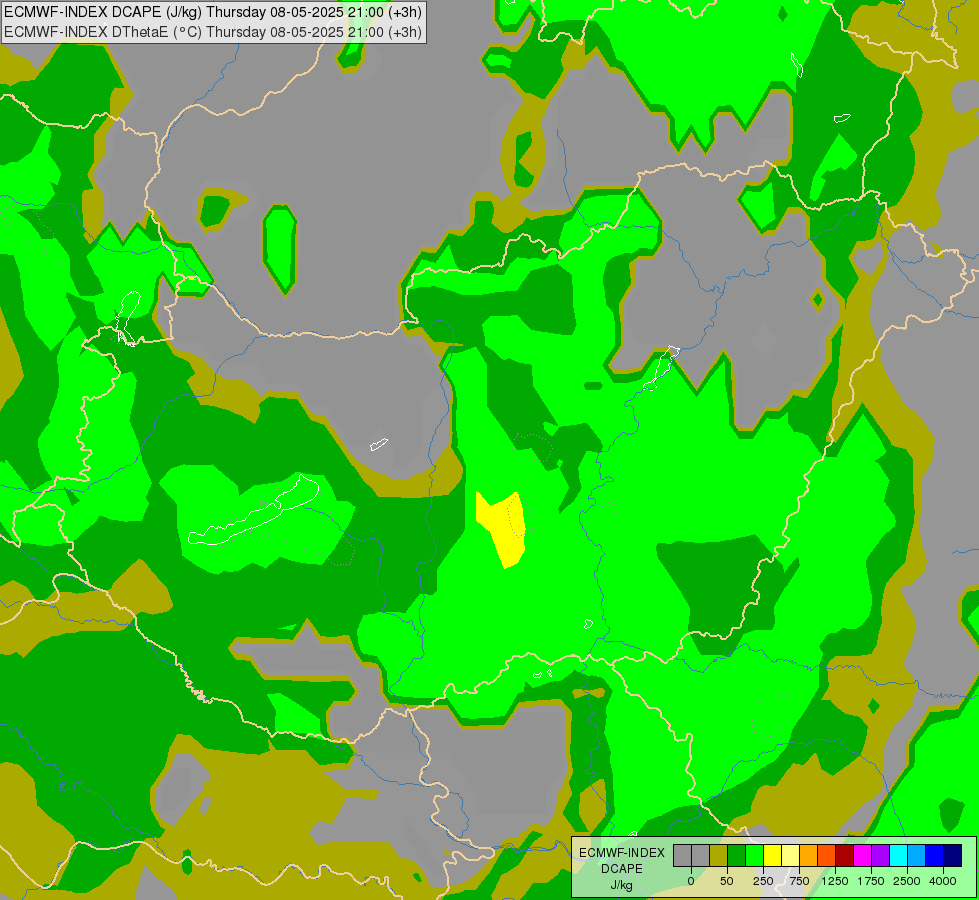This screenshot has height=900, width=979.
Task: Click the legend value 0
Action: click(691, 881)
